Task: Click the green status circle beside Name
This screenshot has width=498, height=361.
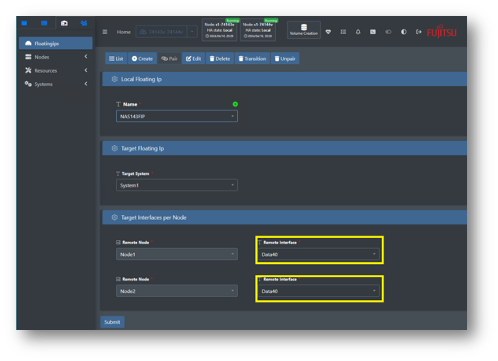Action: (235, 104)
